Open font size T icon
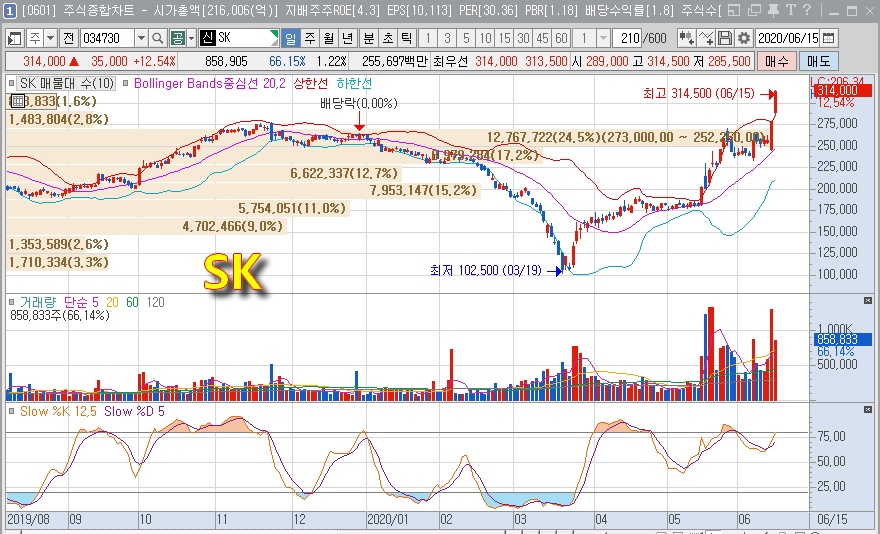Screen dimensions: 880x534 click(791, 10)
